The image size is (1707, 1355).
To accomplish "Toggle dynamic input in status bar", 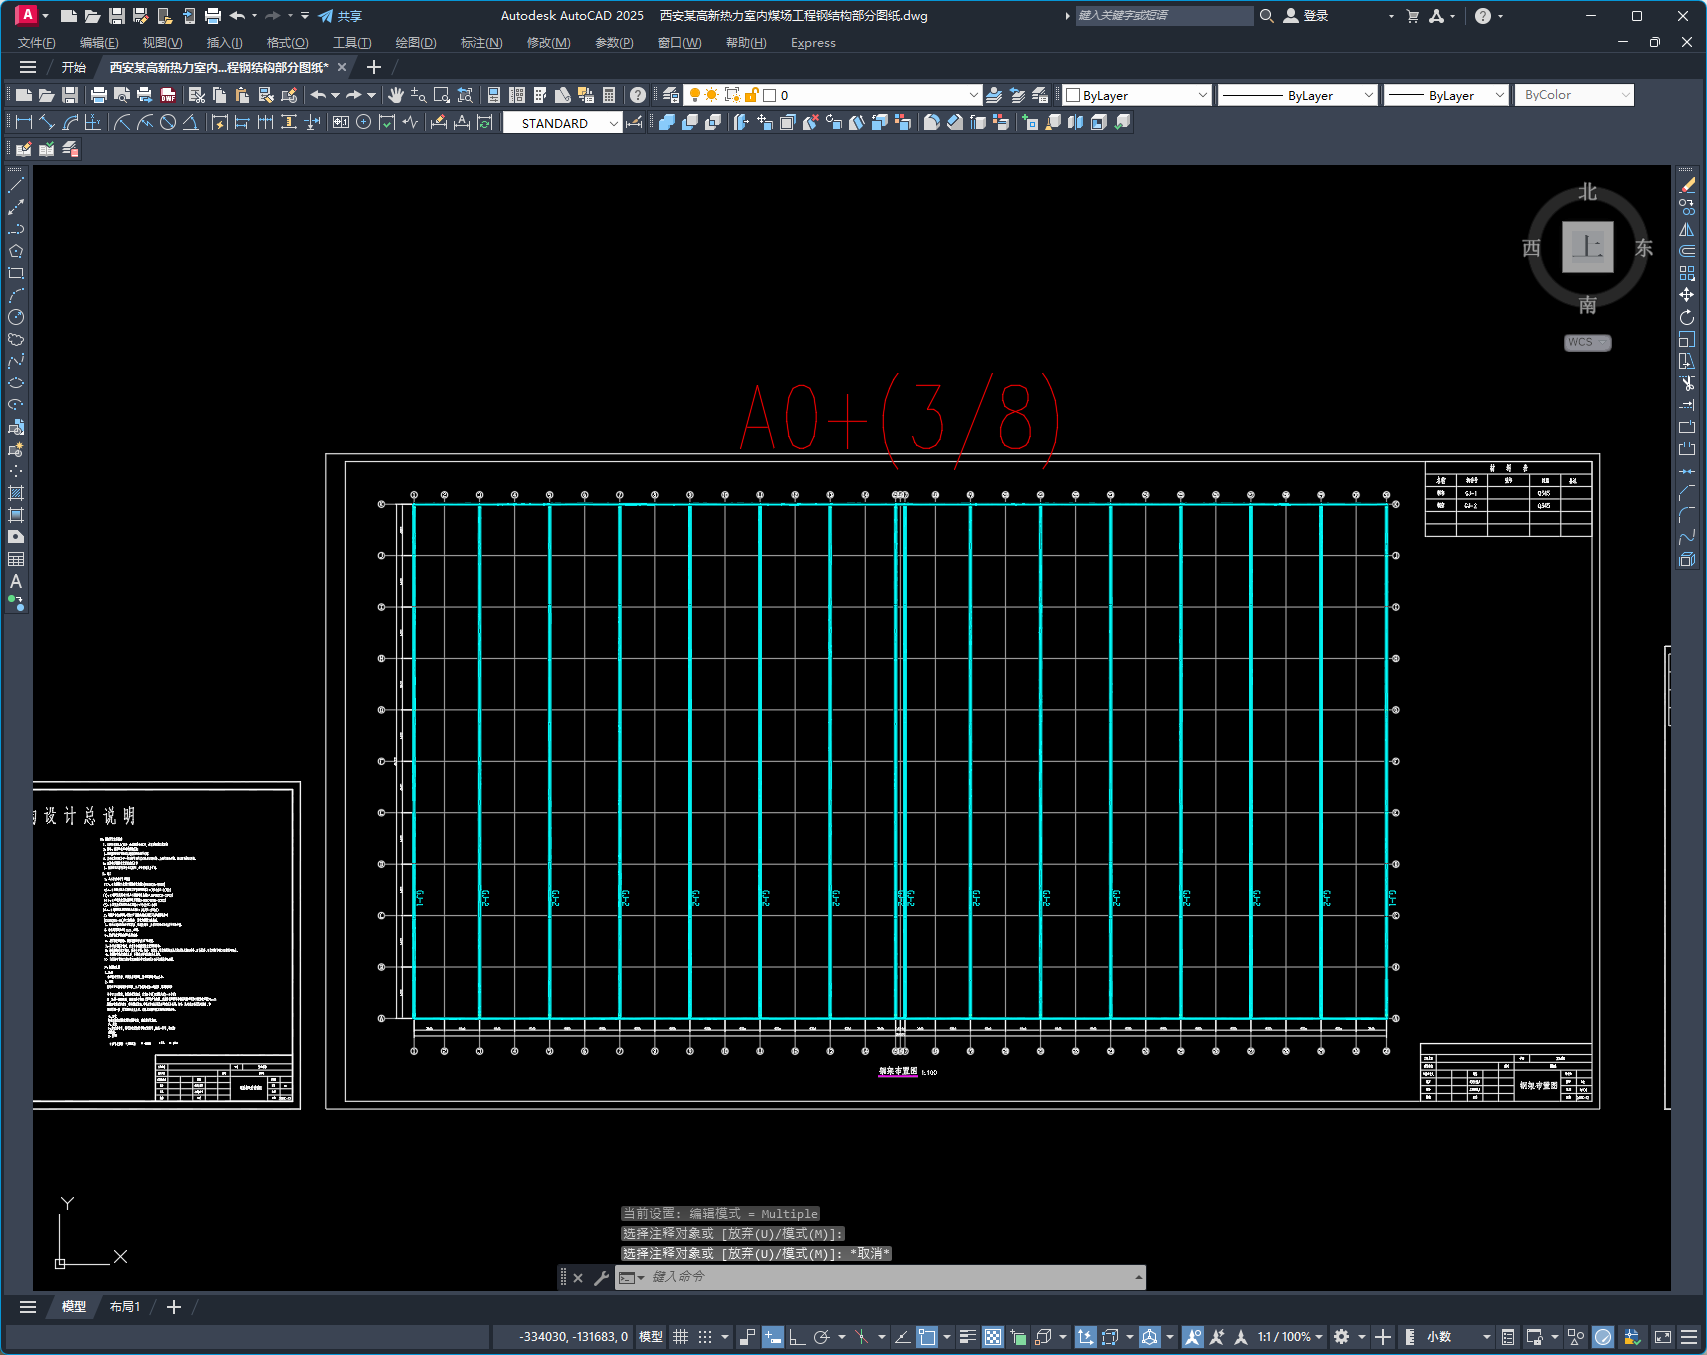I will tap(773, 1337).
